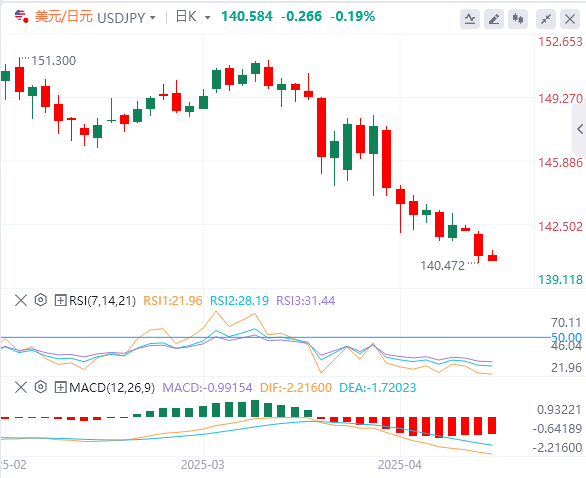Click the RSI3:31.44 value
Screen dimensions: 586x478
tap(306, 300)
